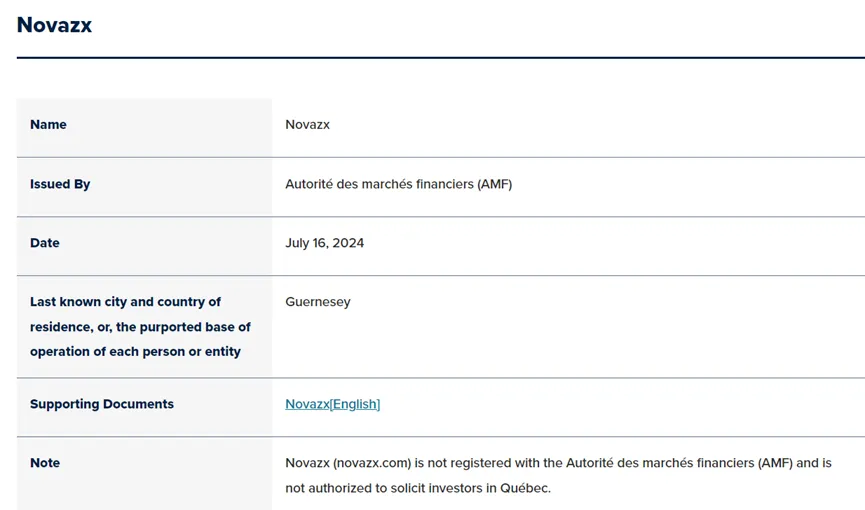Screen dimensions: 865x510
Task: Click the Last known city and country label
Action: [125, 302]
